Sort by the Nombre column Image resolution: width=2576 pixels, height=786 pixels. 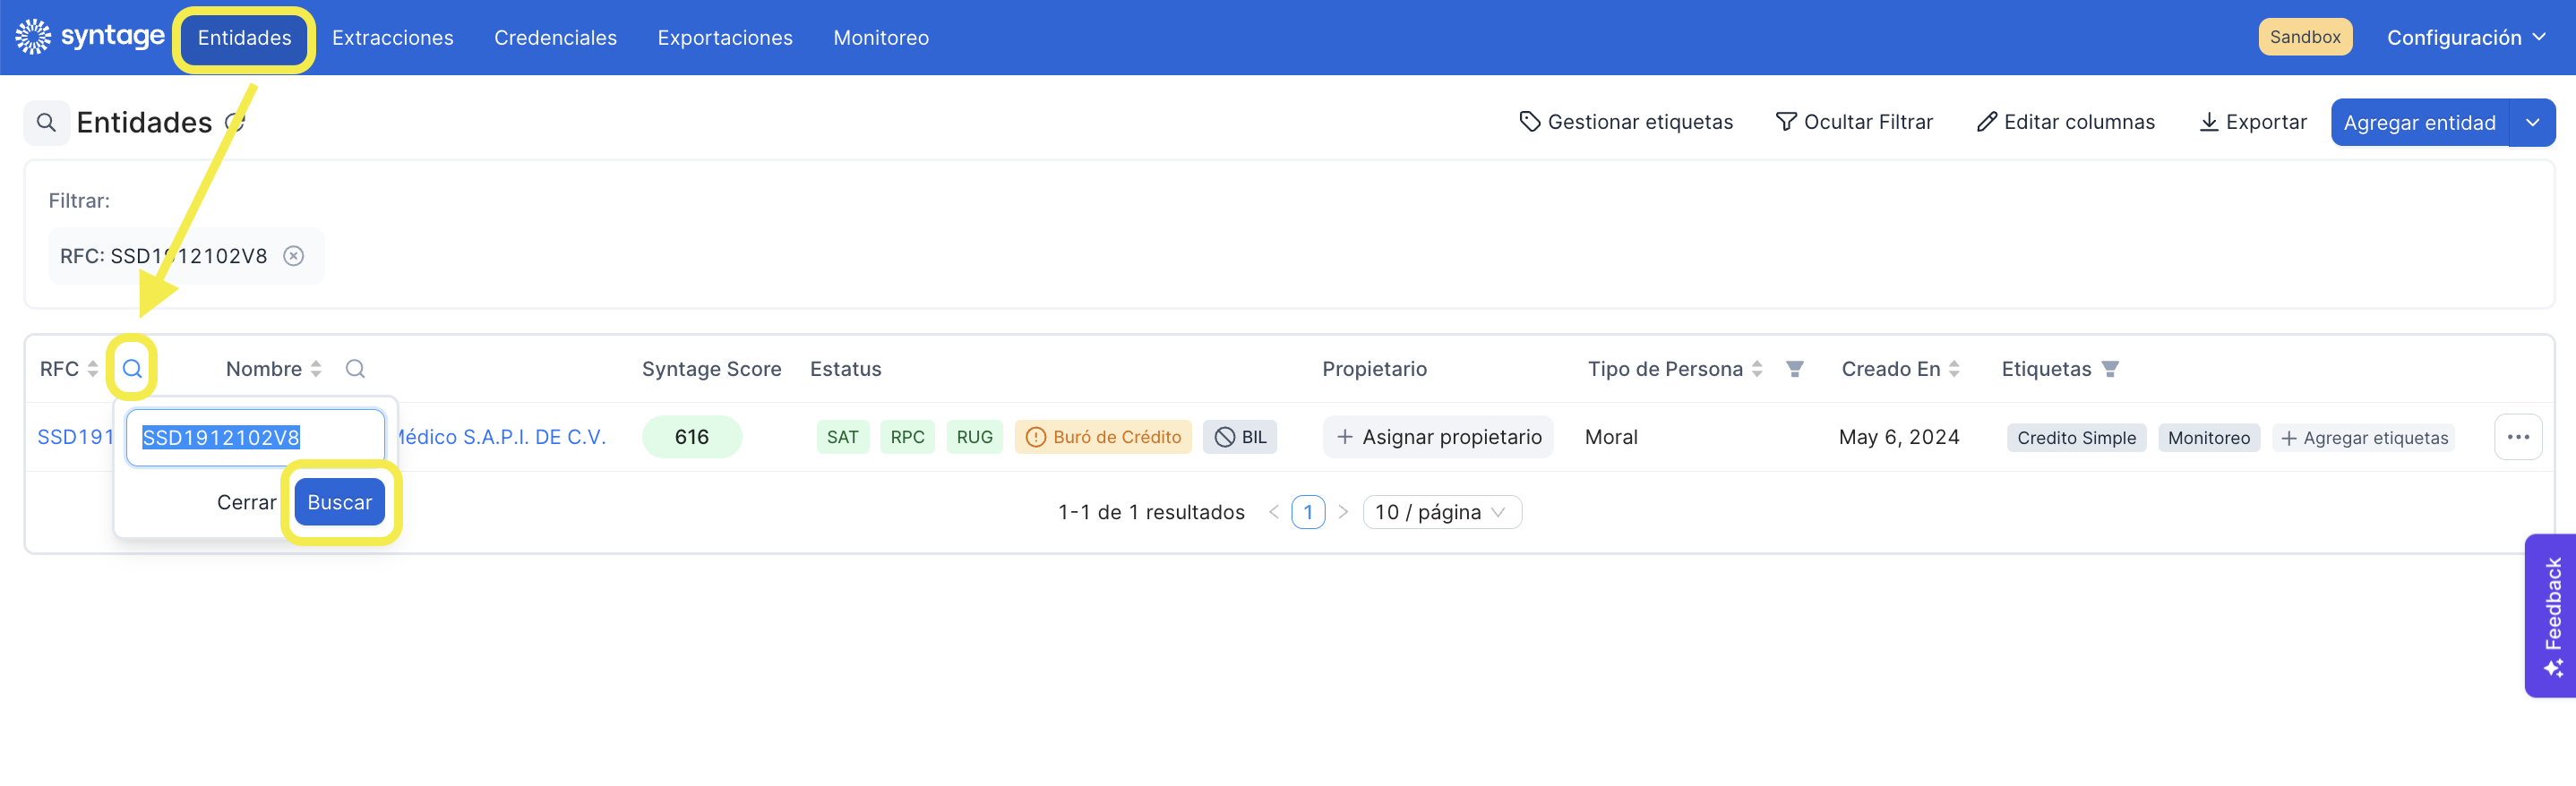(316, 369)
